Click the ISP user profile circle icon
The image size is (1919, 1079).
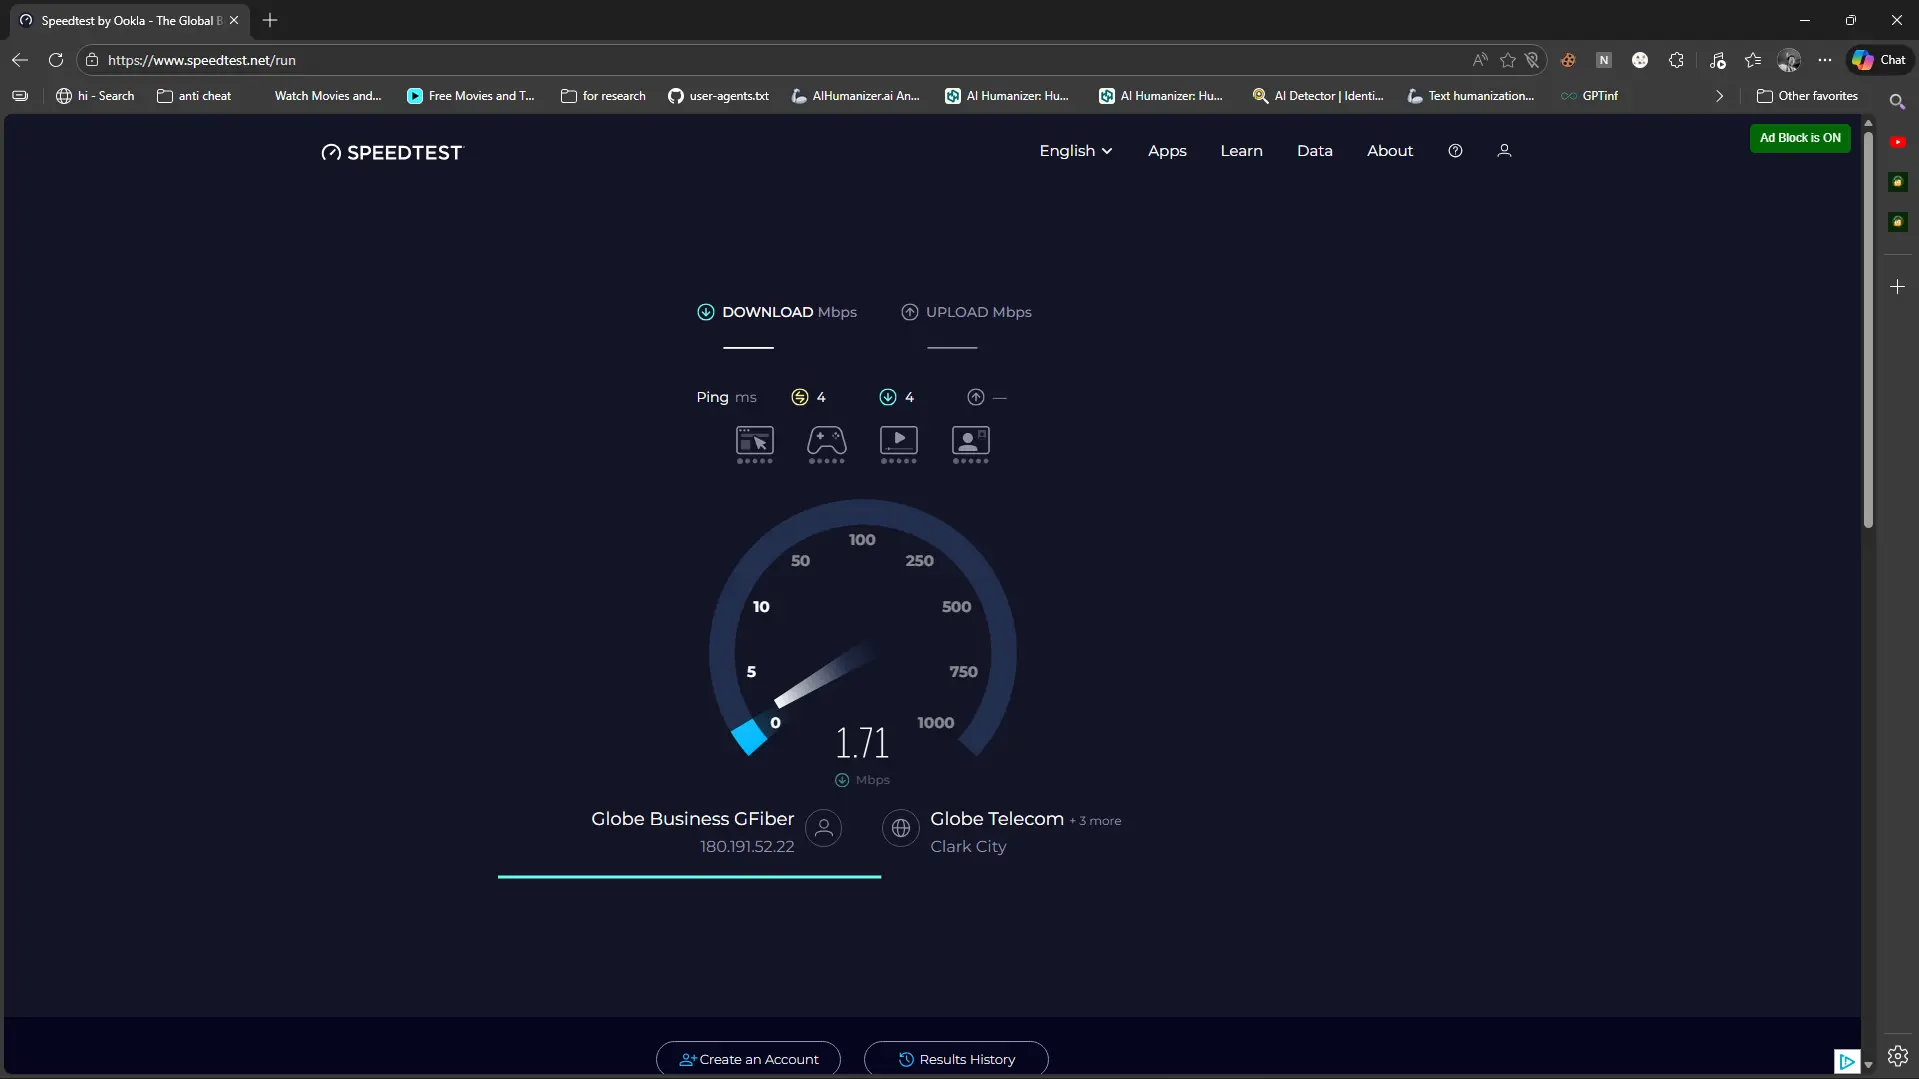[x=824, y=828]
